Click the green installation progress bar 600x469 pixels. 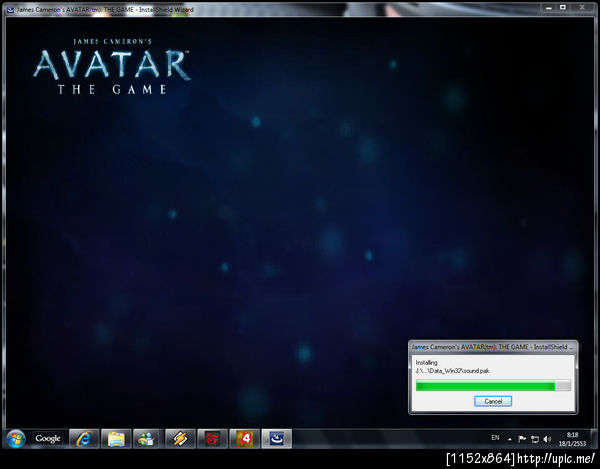pos(493,386)
